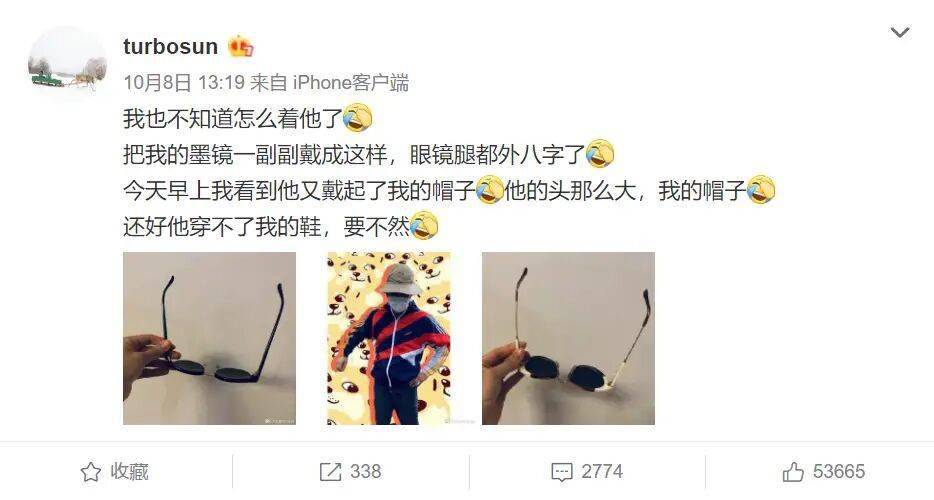This screenshot has width=934, height=500.
Task: Open the 338 reposts count
Action: pos(365,471)
